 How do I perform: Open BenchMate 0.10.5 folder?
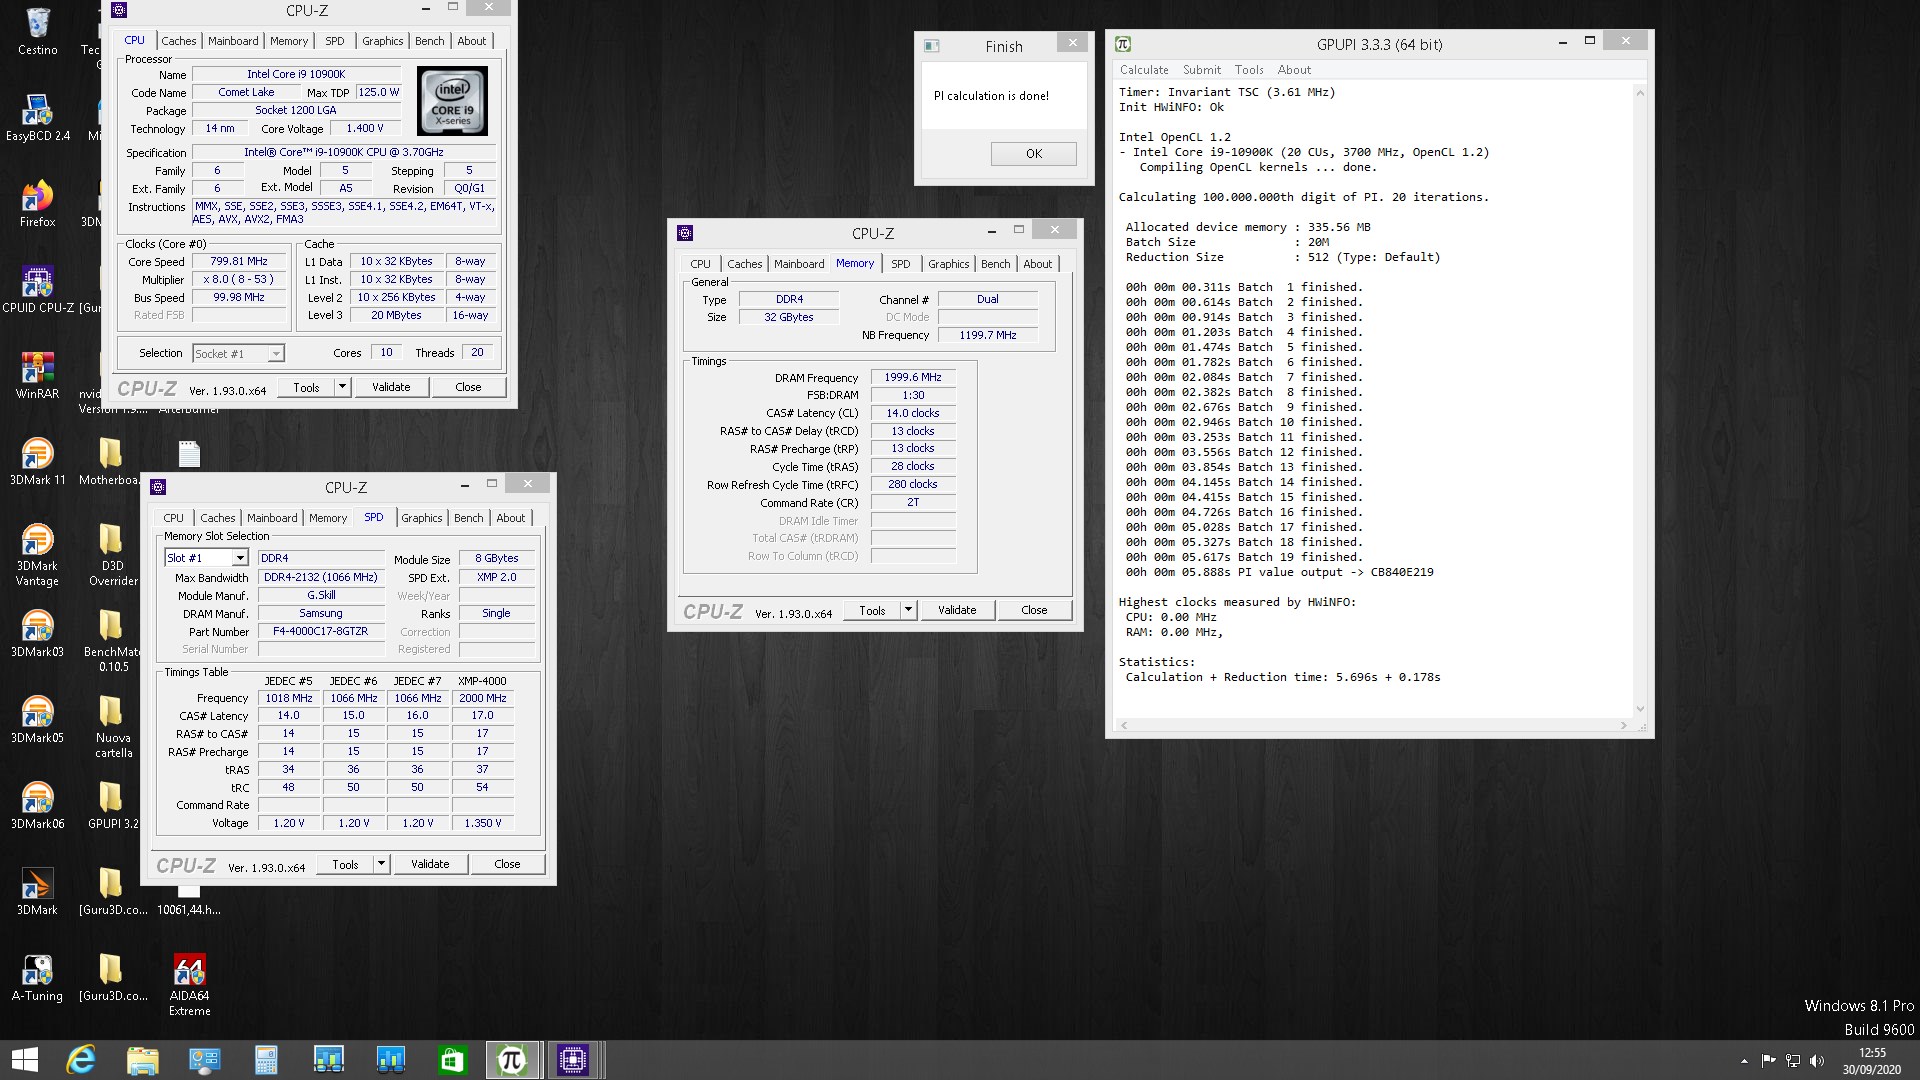point(113,640)
